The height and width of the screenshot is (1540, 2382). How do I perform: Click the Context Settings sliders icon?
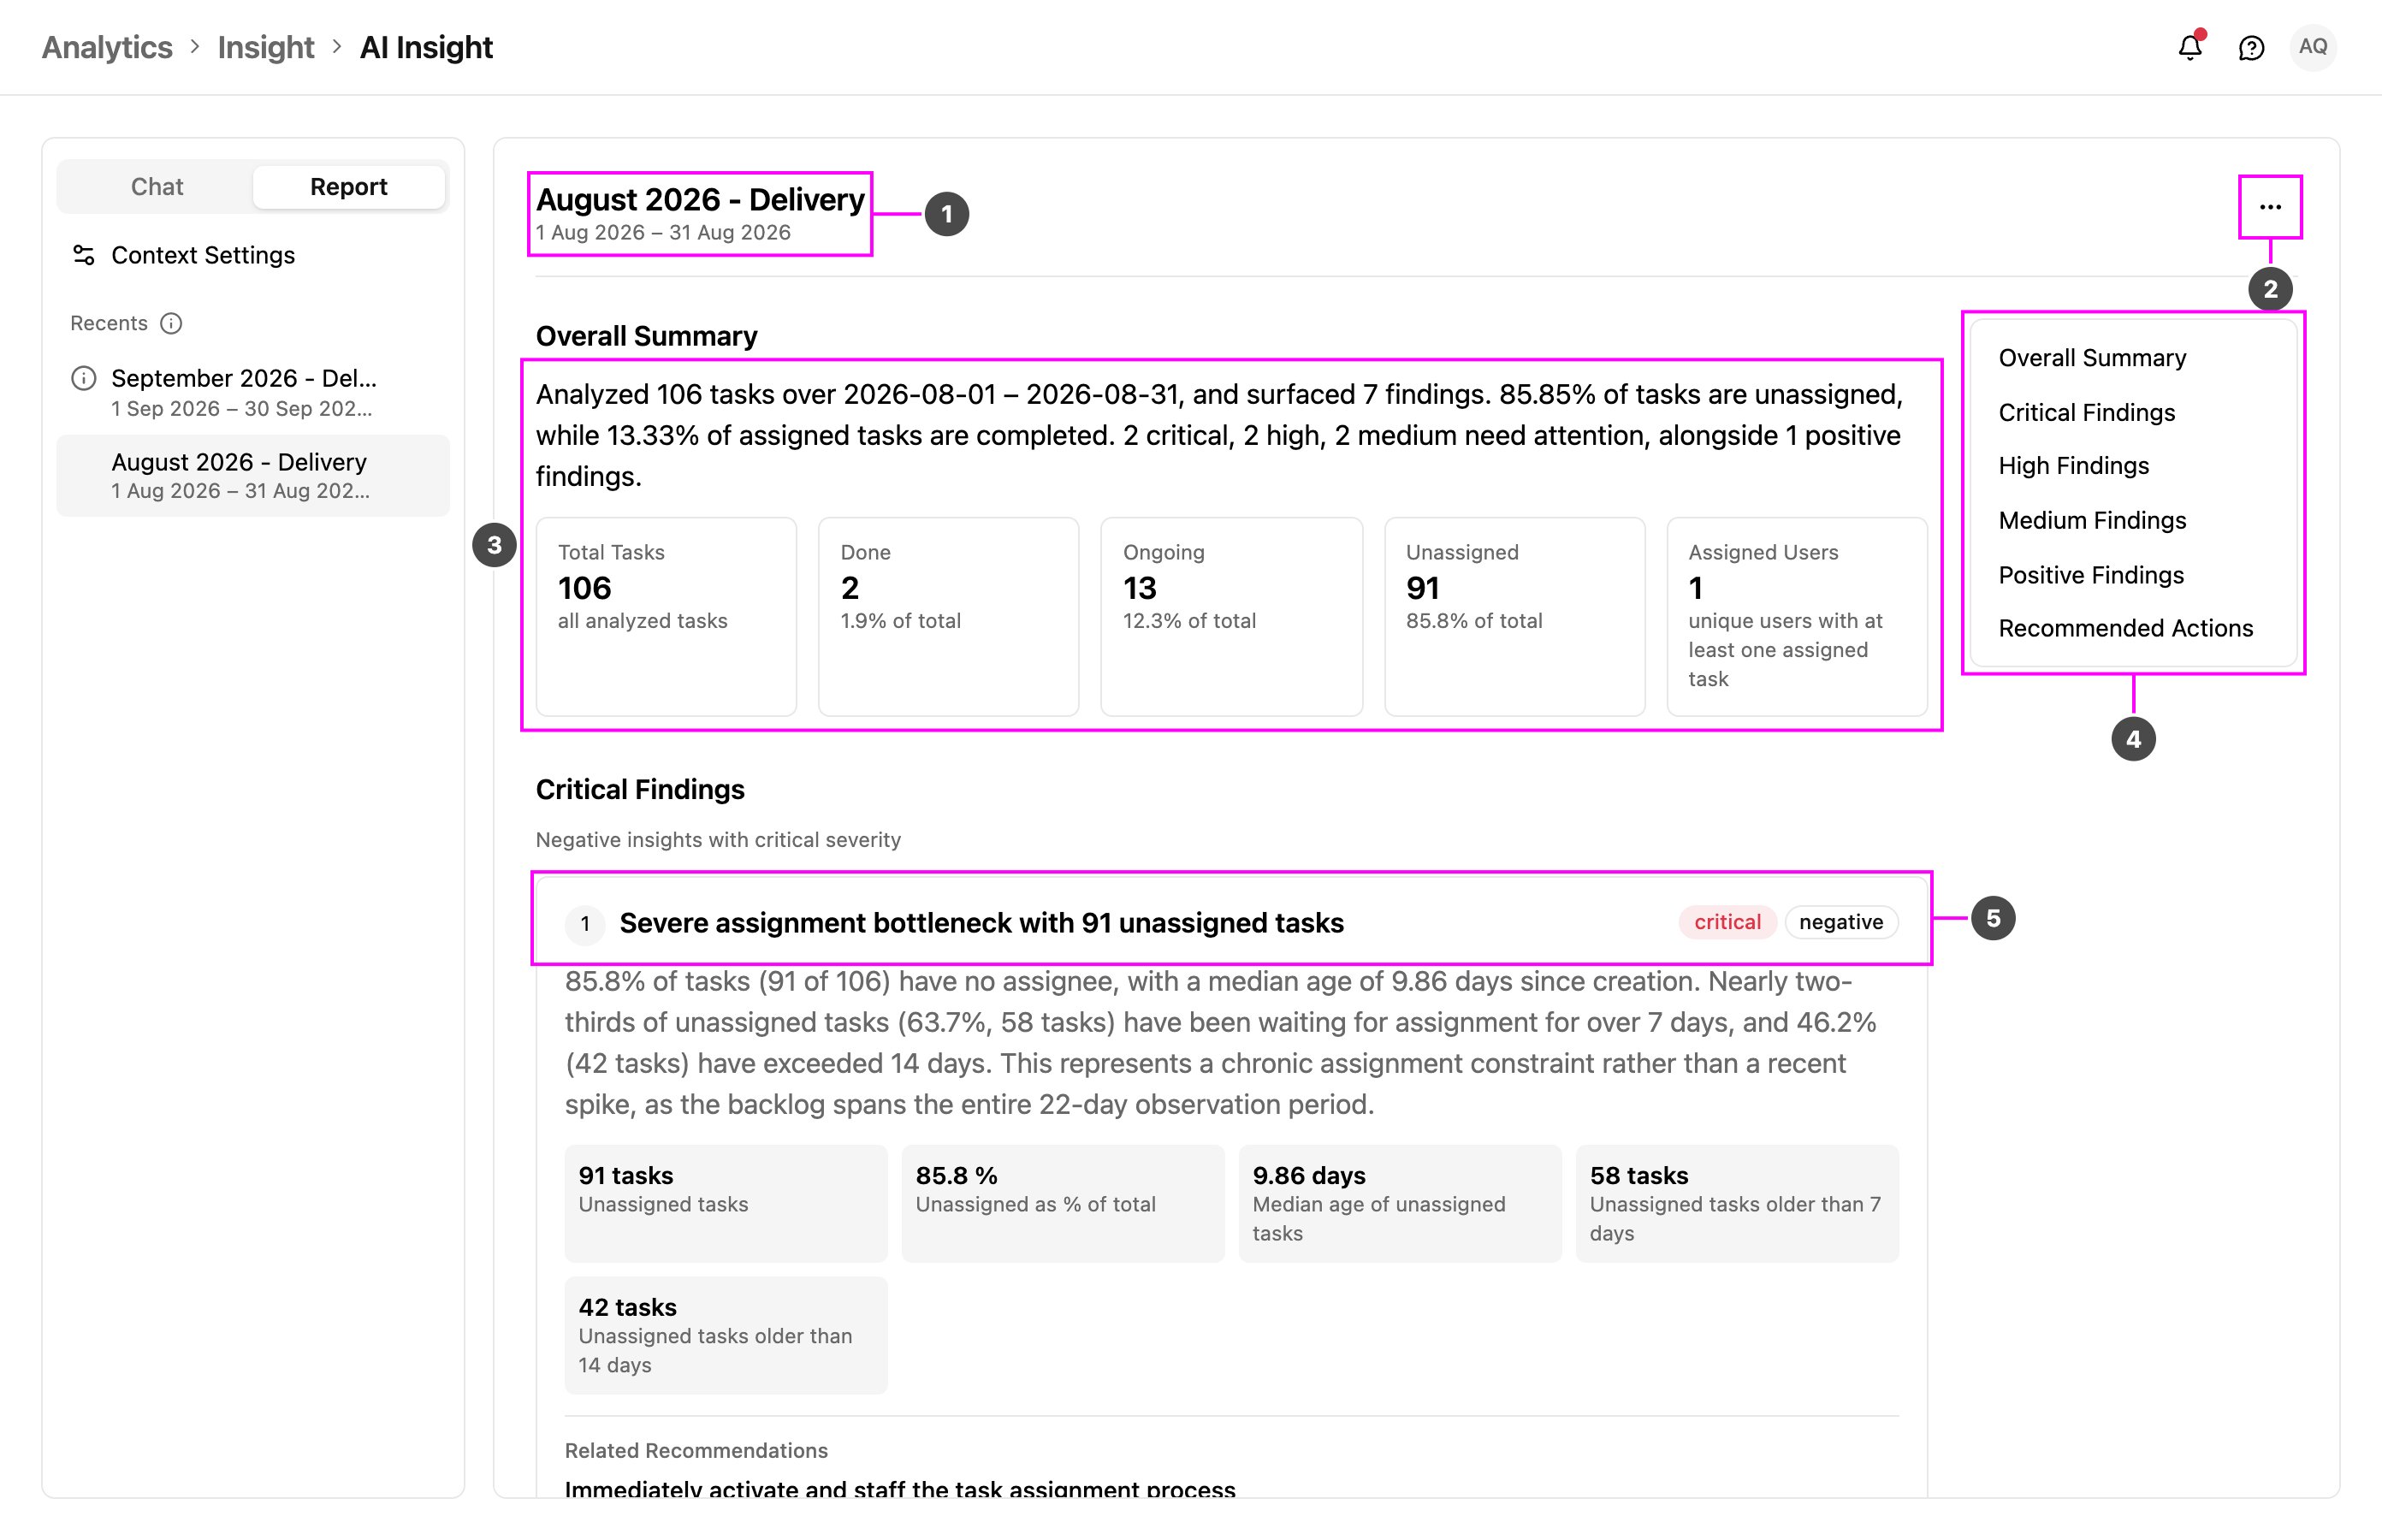tap(84, 255)
